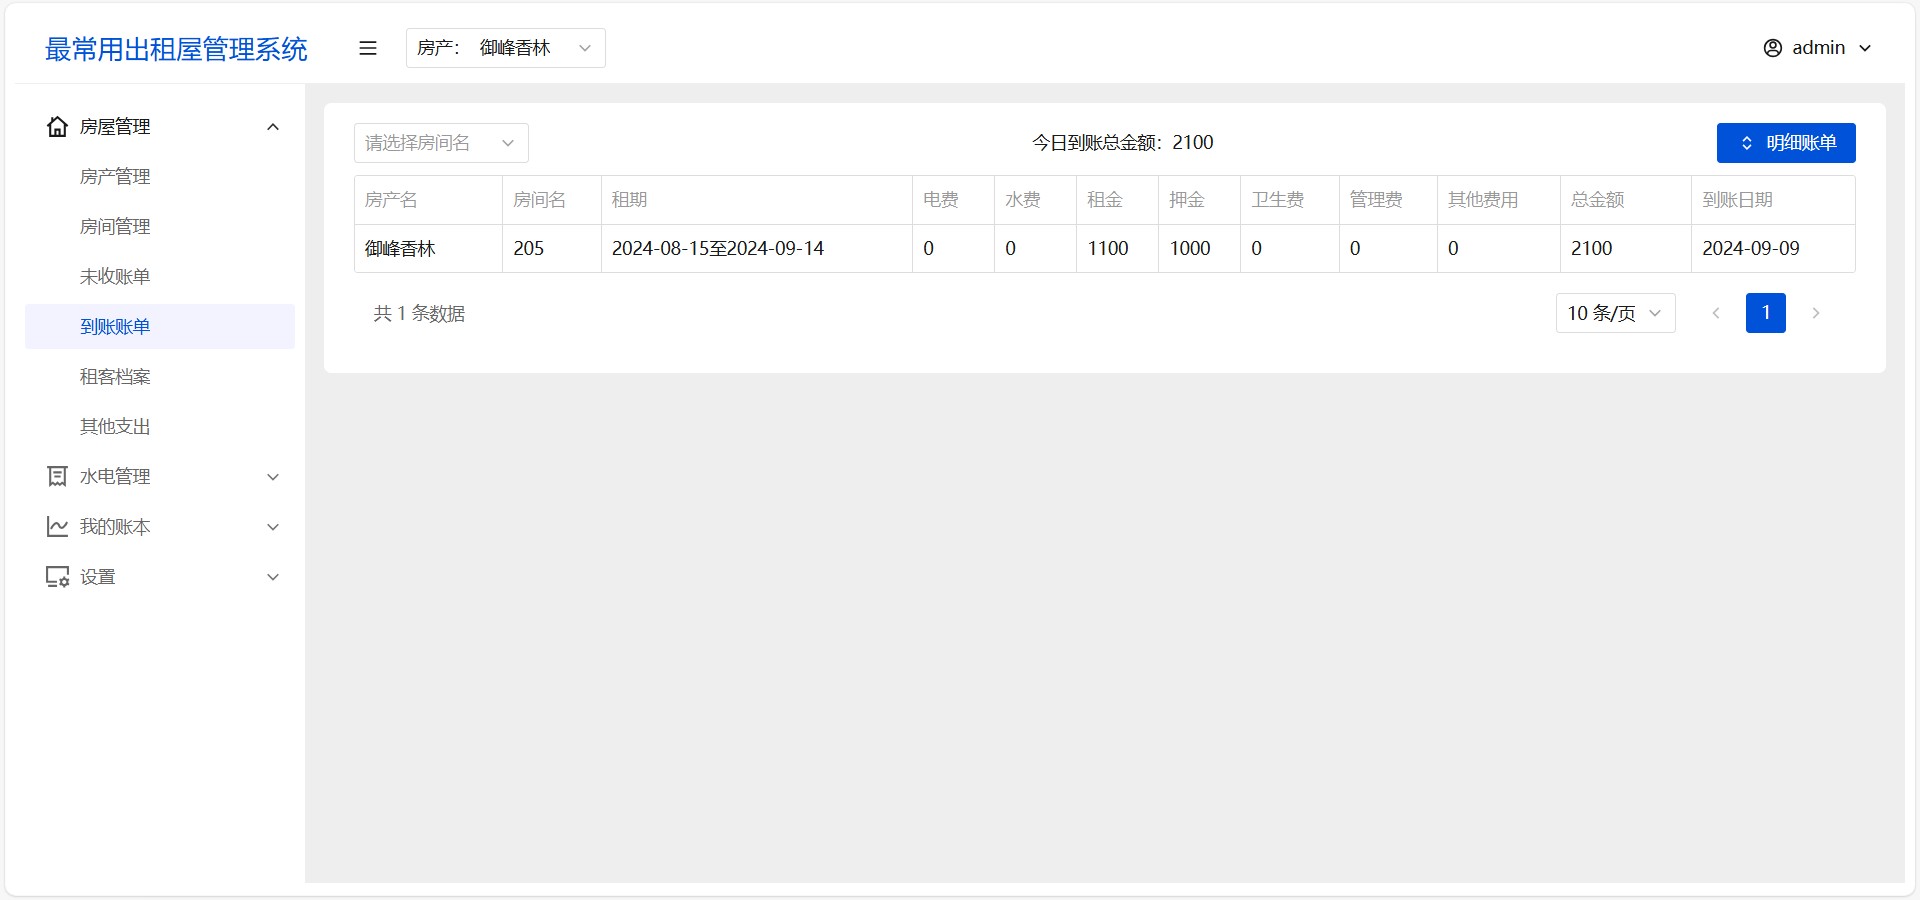1920x900 pixels.
Task: Select the 到账账单 menu item
Action: point(160,327)
